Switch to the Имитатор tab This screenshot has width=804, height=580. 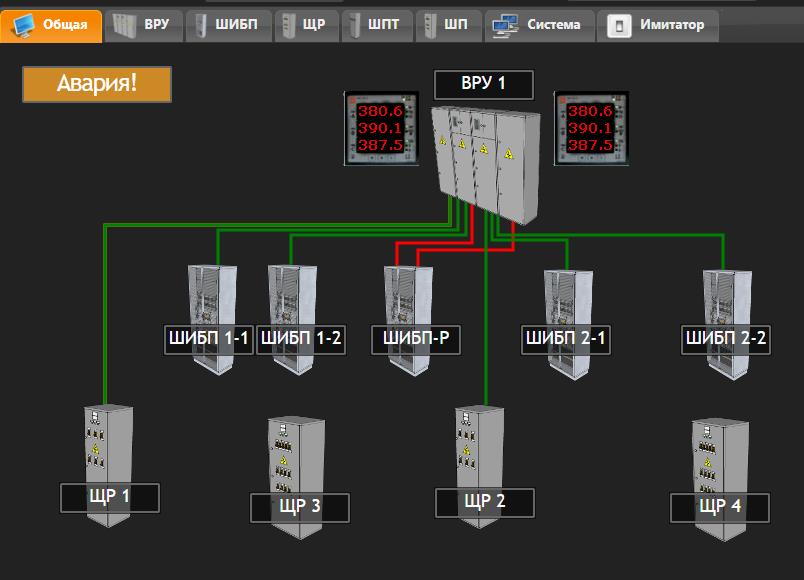[x=659, y=25]
